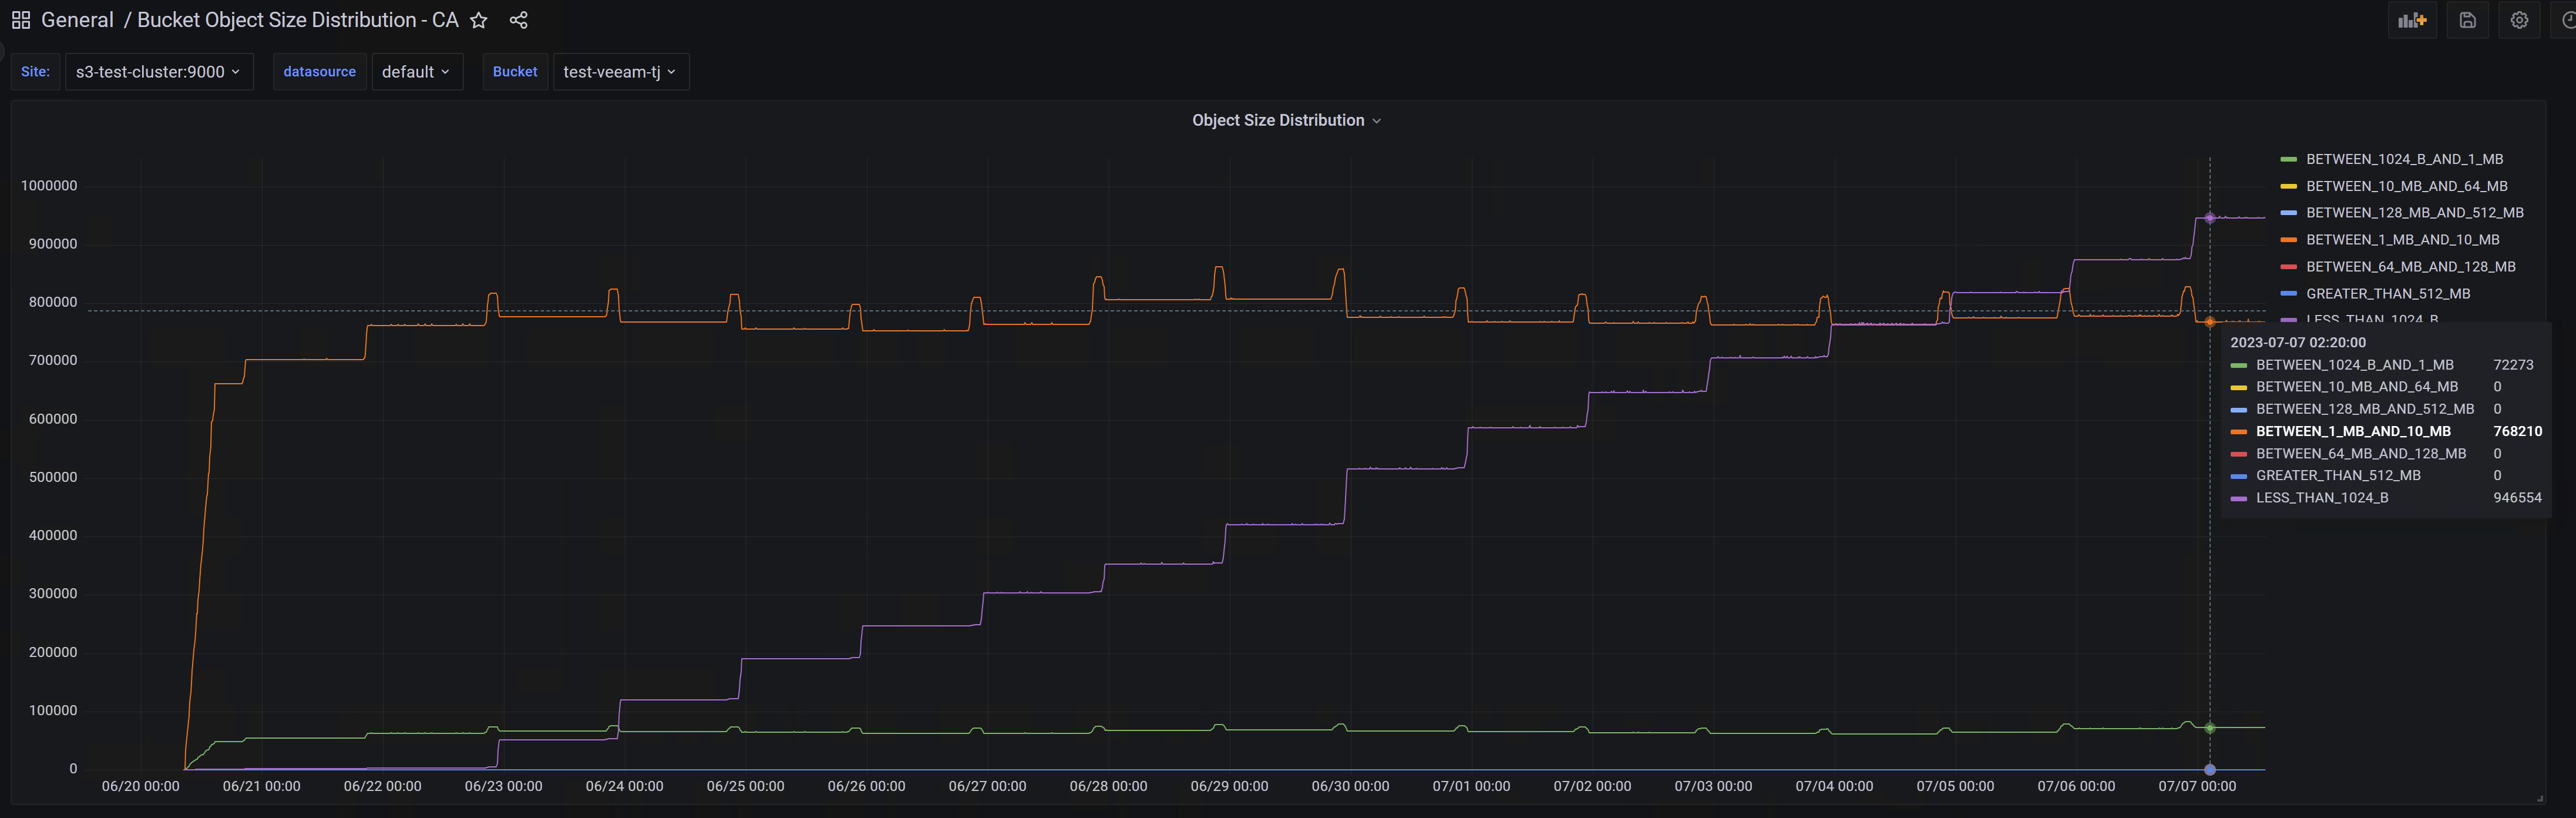Click orange swatch of BETWEEN_1_MB_AND_10_MB legend

pos(2288,240)
